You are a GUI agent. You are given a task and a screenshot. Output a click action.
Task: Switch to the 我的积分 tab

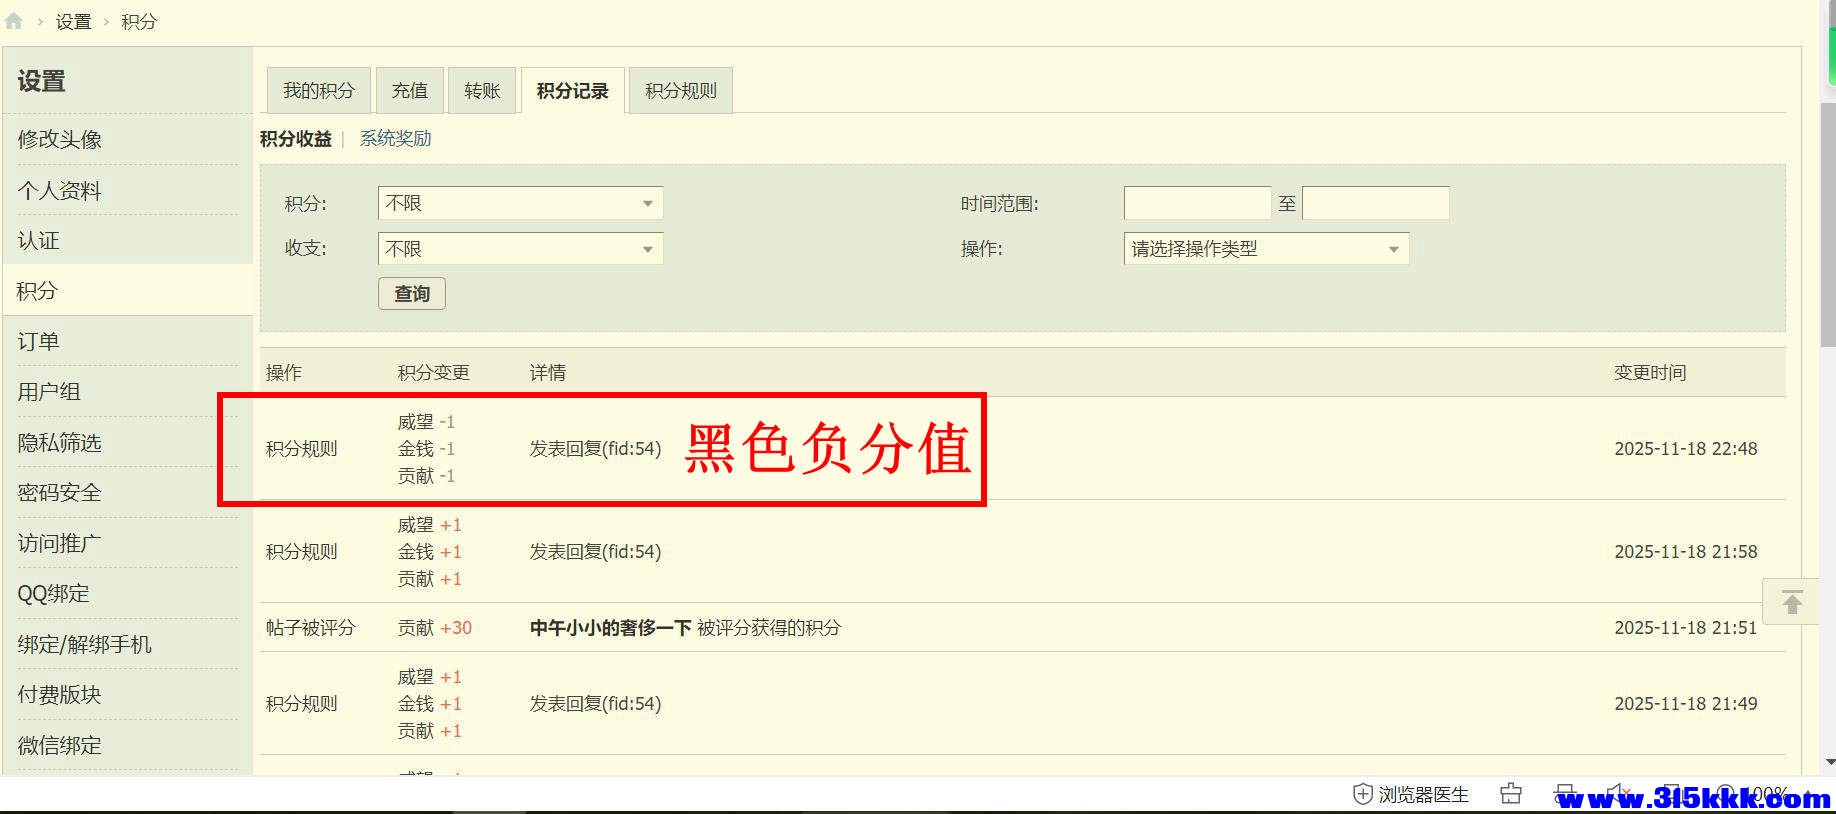(x=319, y=91)
